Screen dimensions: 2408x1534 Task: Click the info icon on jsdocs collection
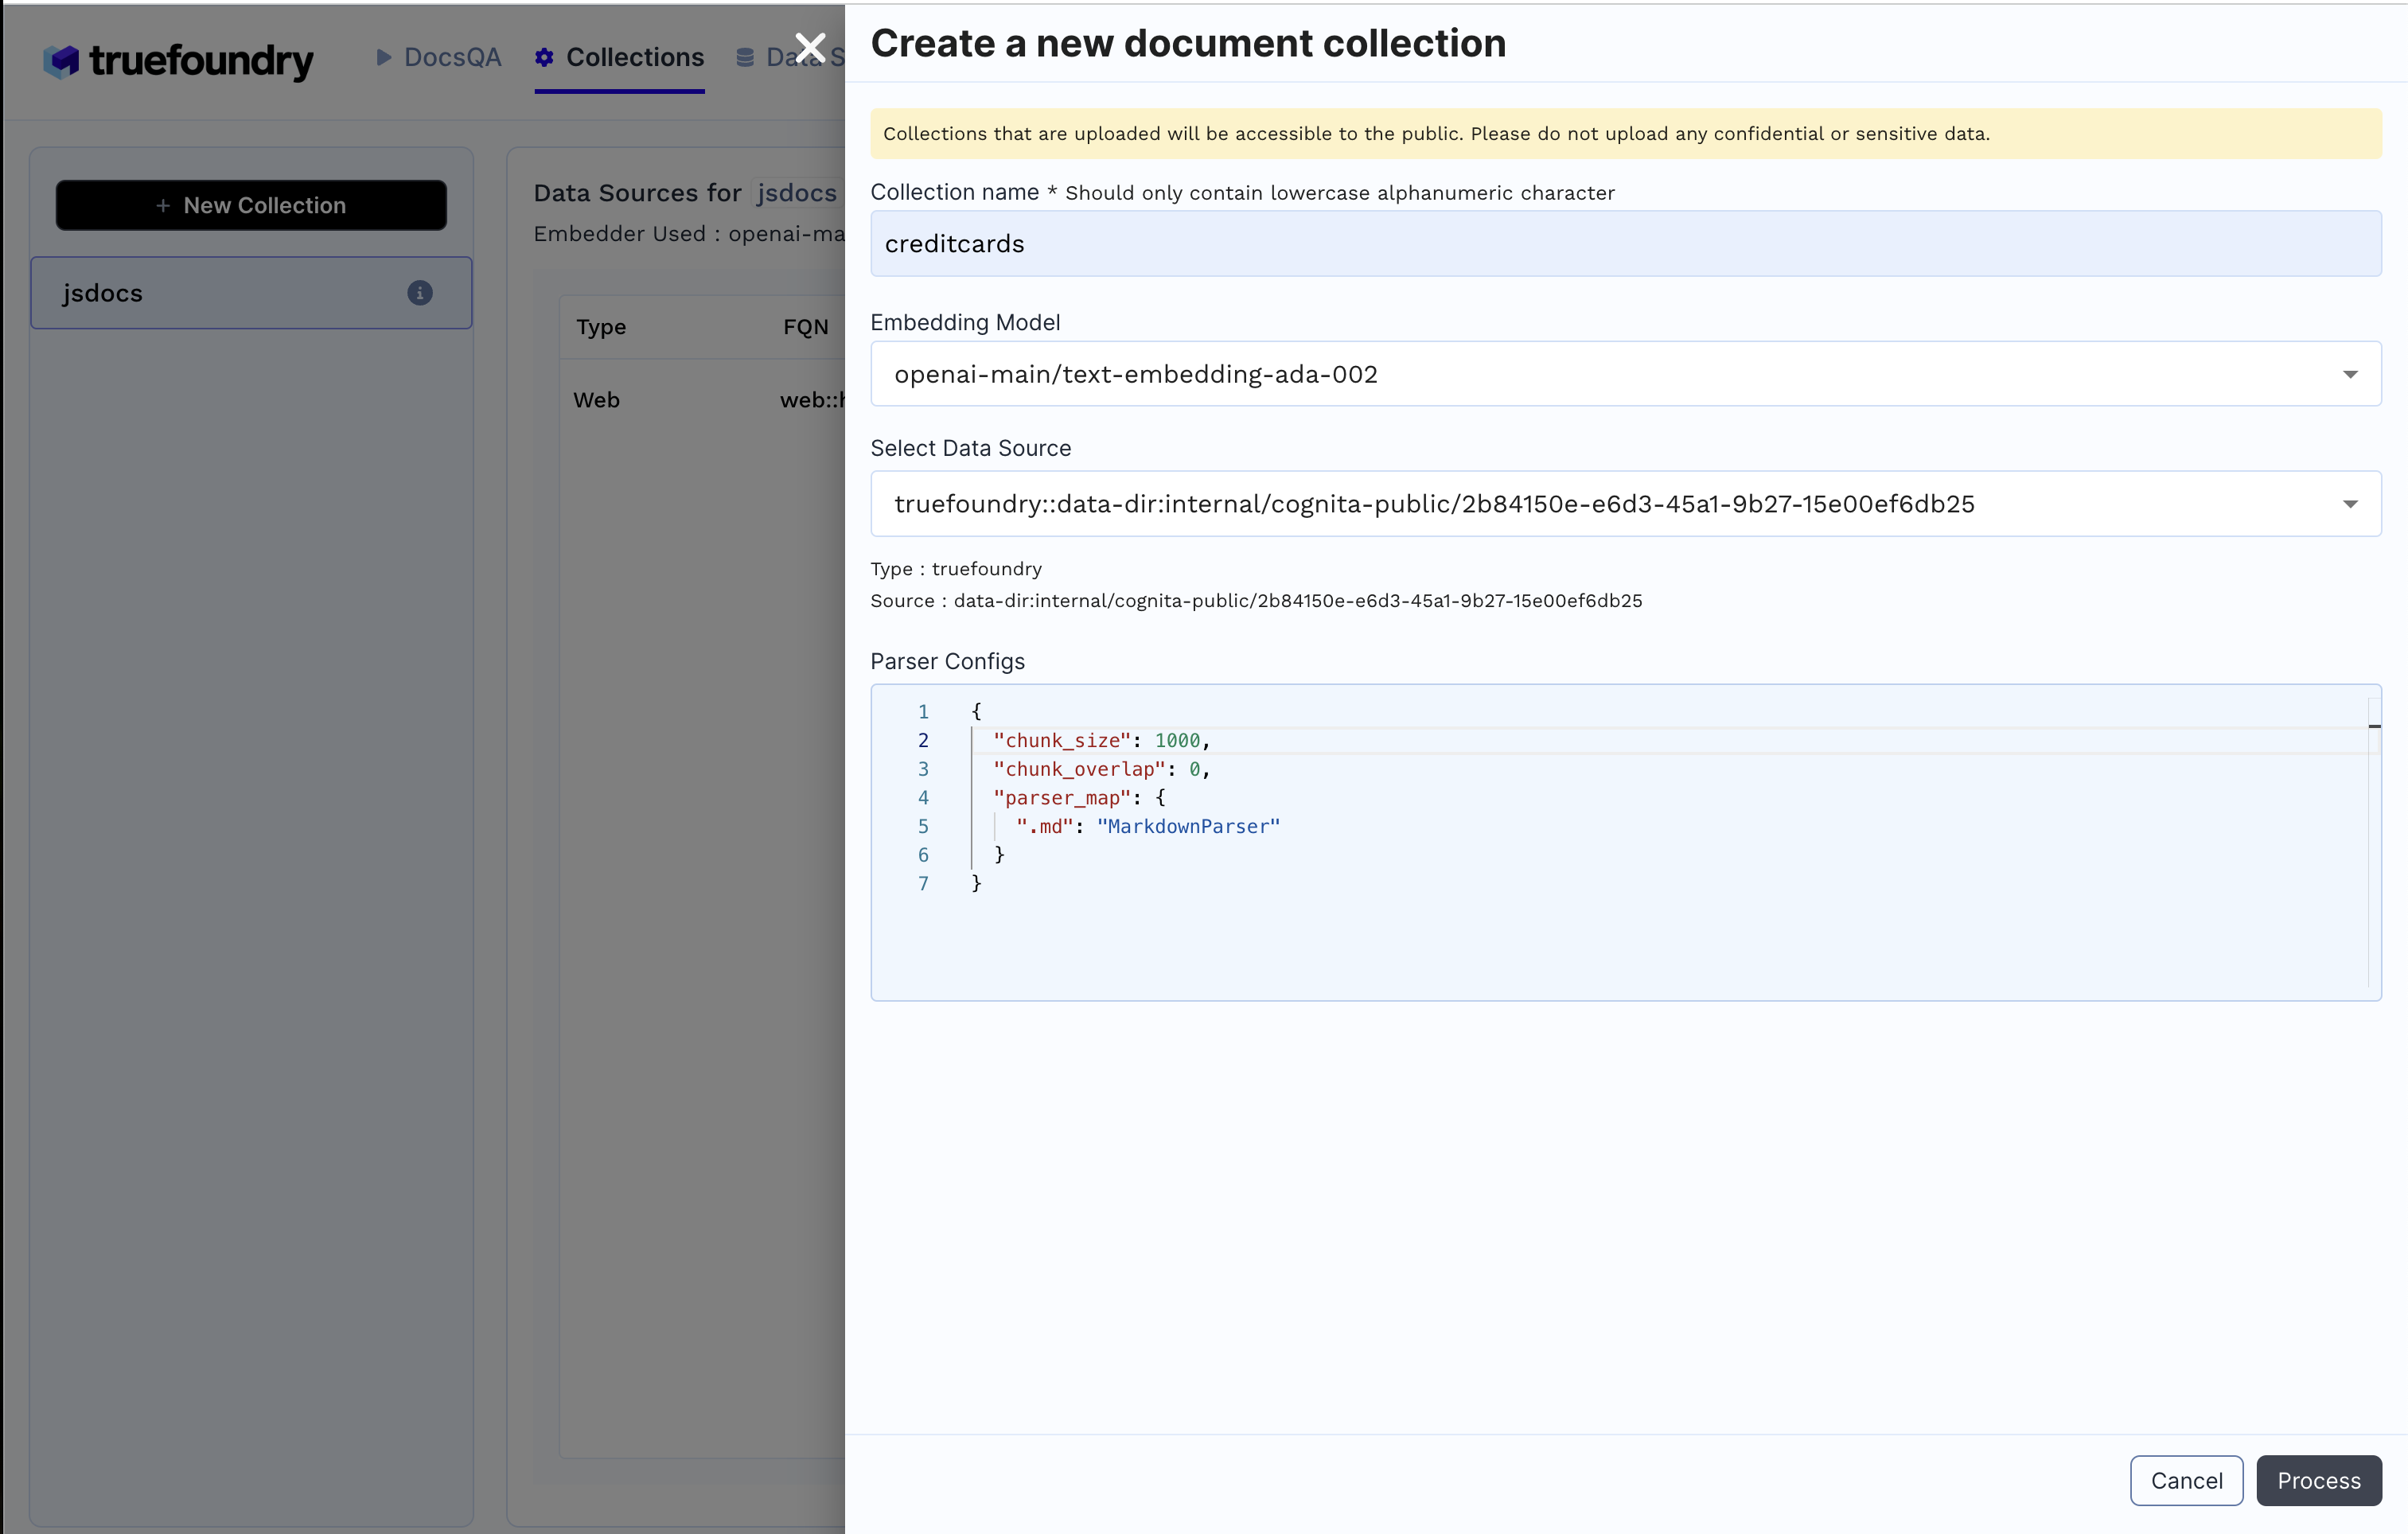tap(418, 291)
